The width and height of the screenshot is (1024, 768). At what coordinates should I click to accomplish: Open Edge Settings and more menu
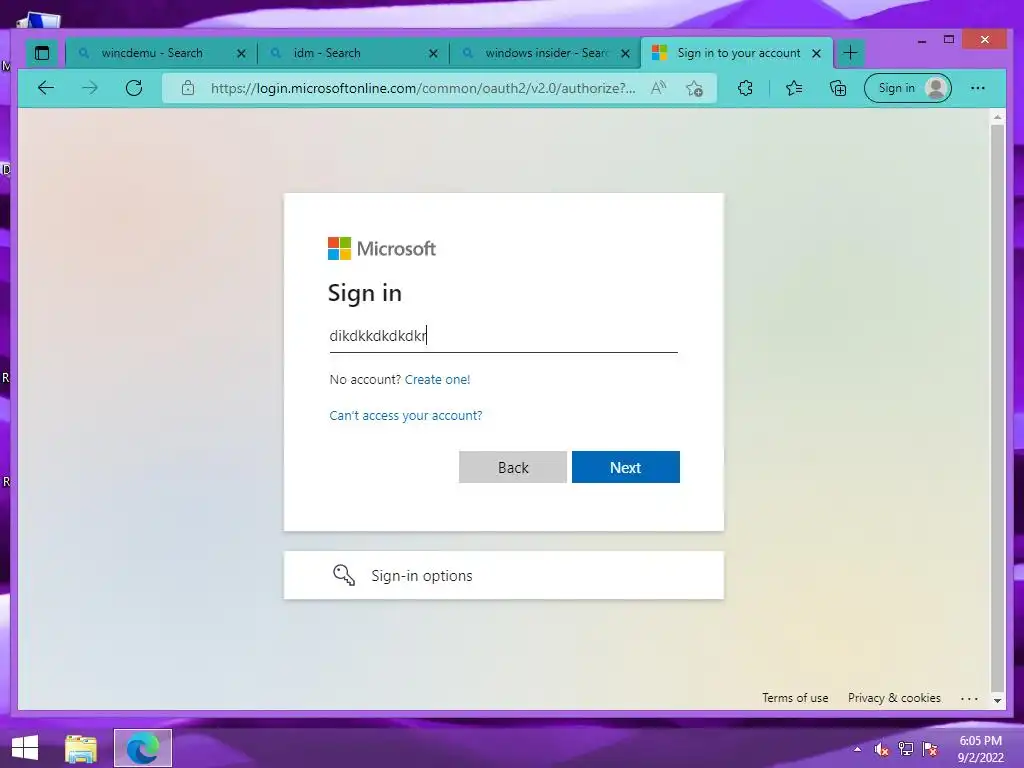[978, 88]
